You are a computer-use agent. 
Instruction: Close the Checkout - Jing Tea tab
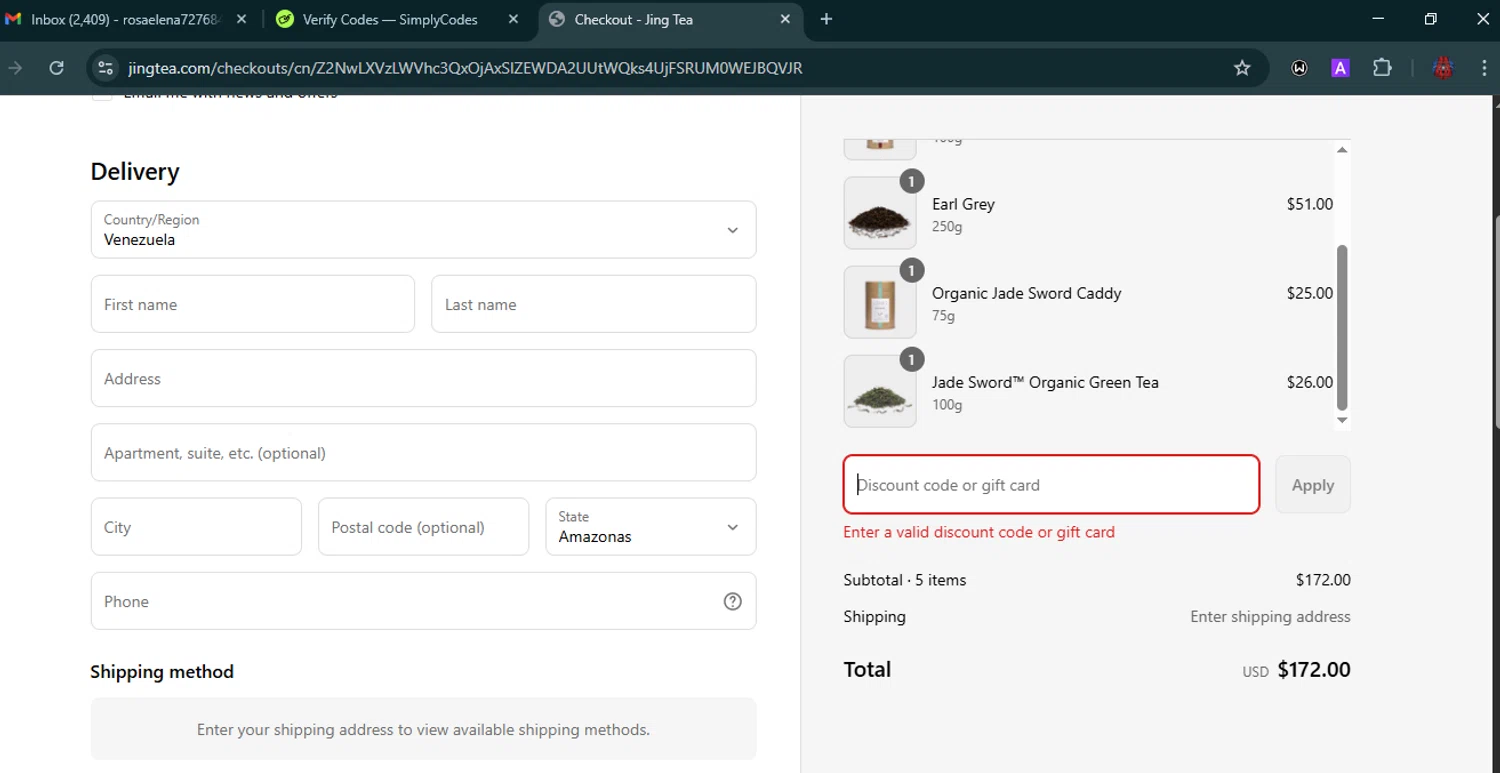[x=785, y=19]
